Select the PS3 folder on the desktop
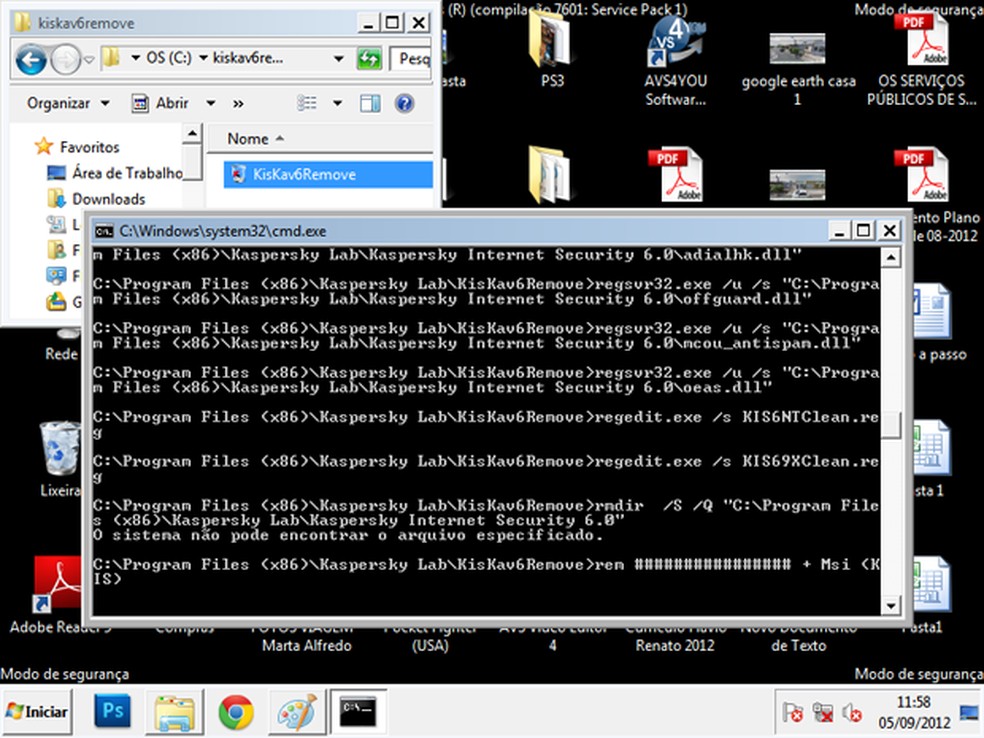This screenshot has height=738, width=984. coord(552,49)
